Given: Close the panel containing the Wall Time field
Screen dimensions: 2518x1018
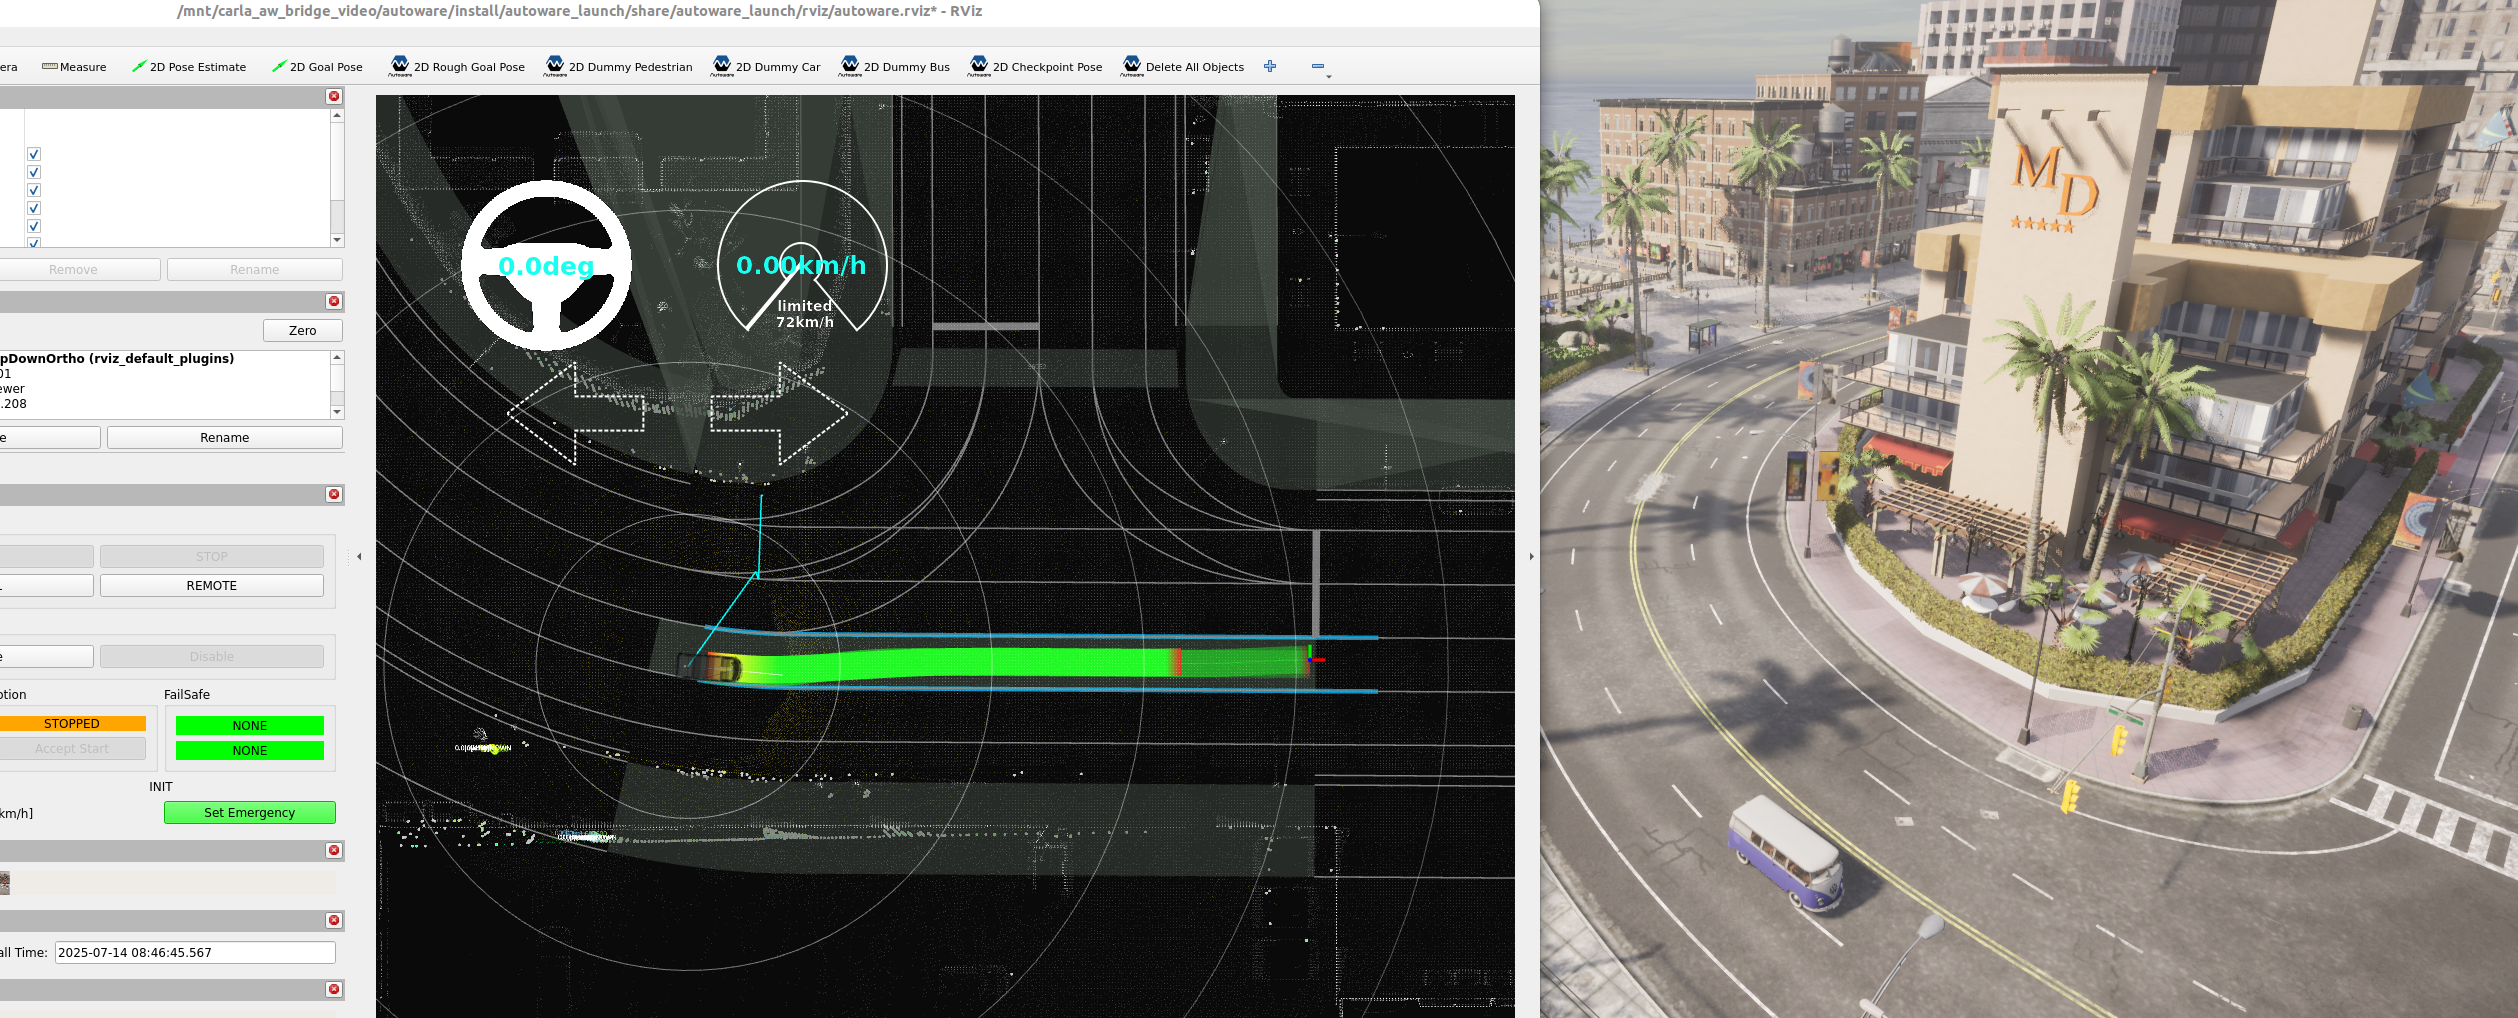Looking at the screenshot, I should click(x=334, y=920).
